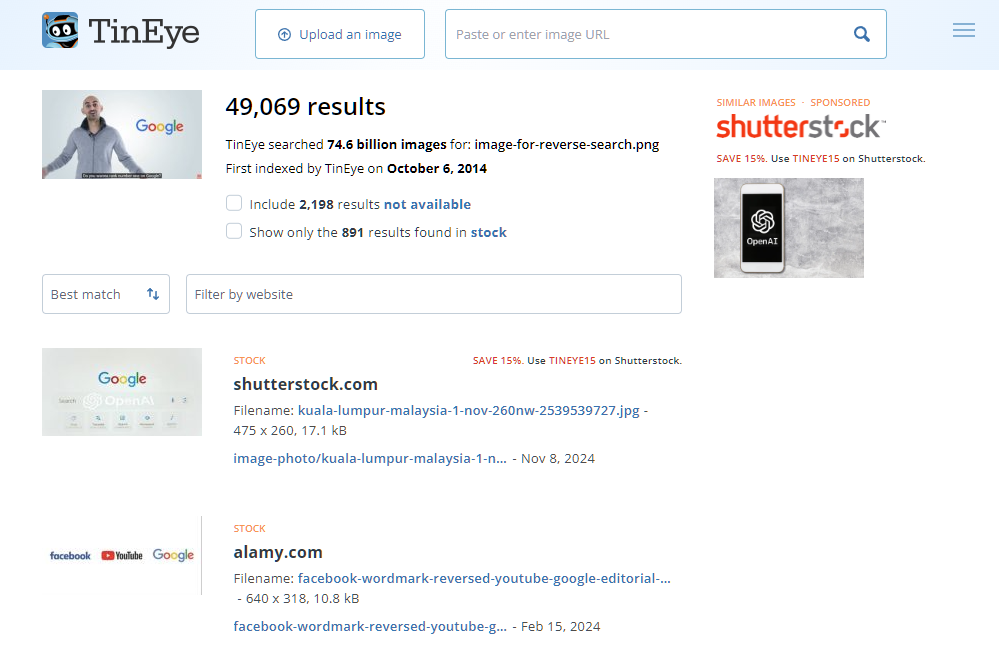Open the facebook YouTube Google result thumbnail
This screenshot has width=999, height=646.
[122, 555]
